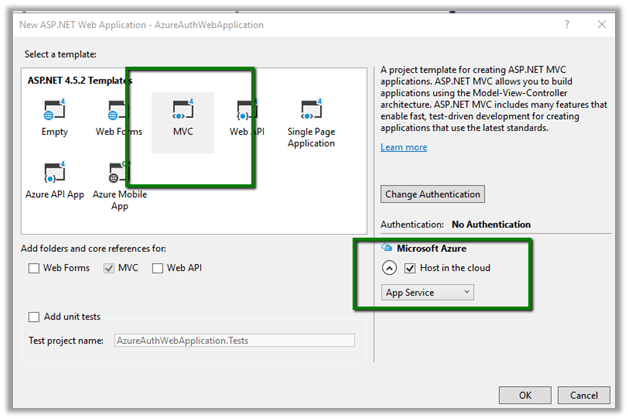Uncheck the MVC core references checkbox
The width and height of the screenshot is (628, 419).
tap(111, 268)
